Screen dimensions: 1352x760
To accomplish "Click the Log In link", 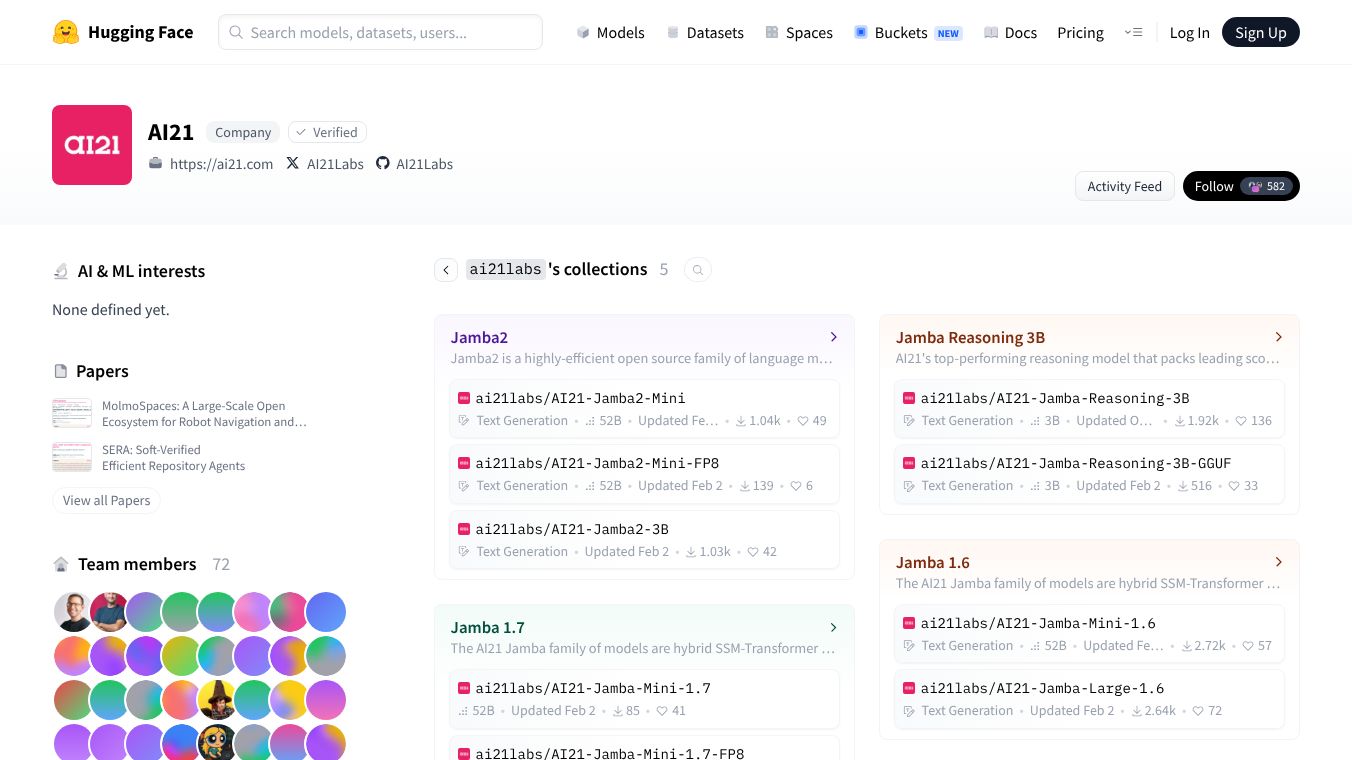I will click(1189, 32).
